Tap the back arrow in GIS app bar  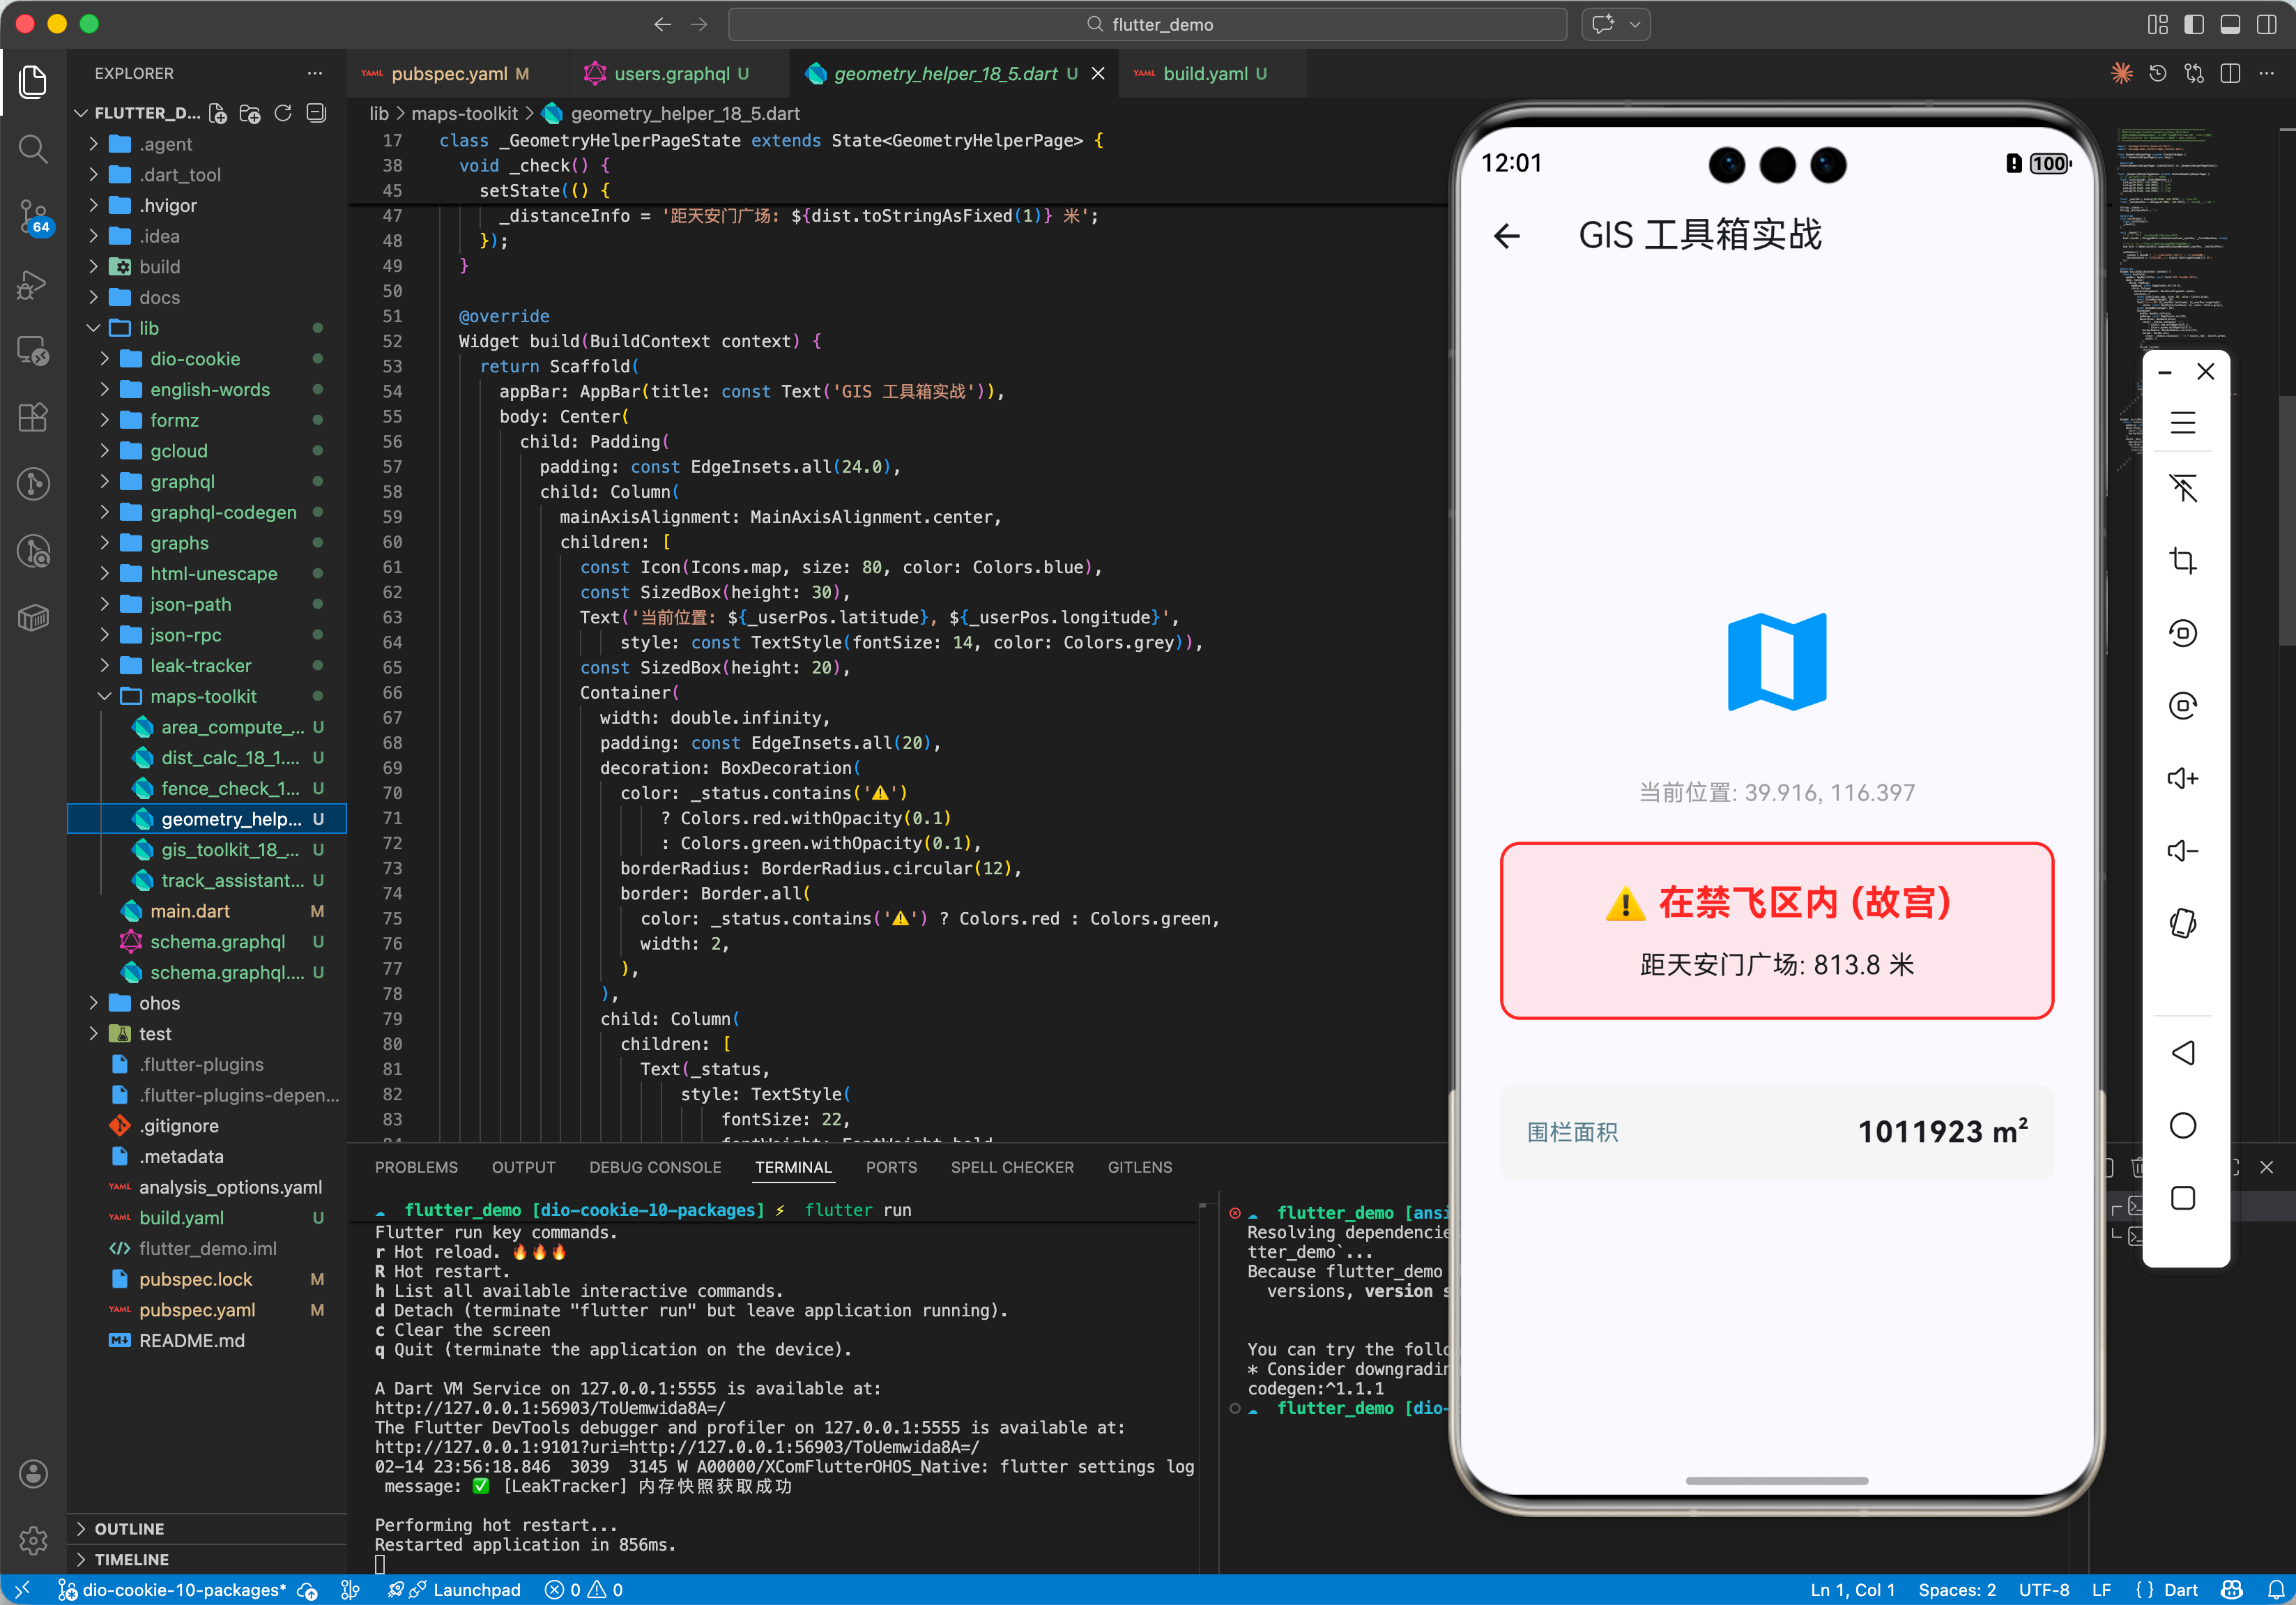[1506, 236]
